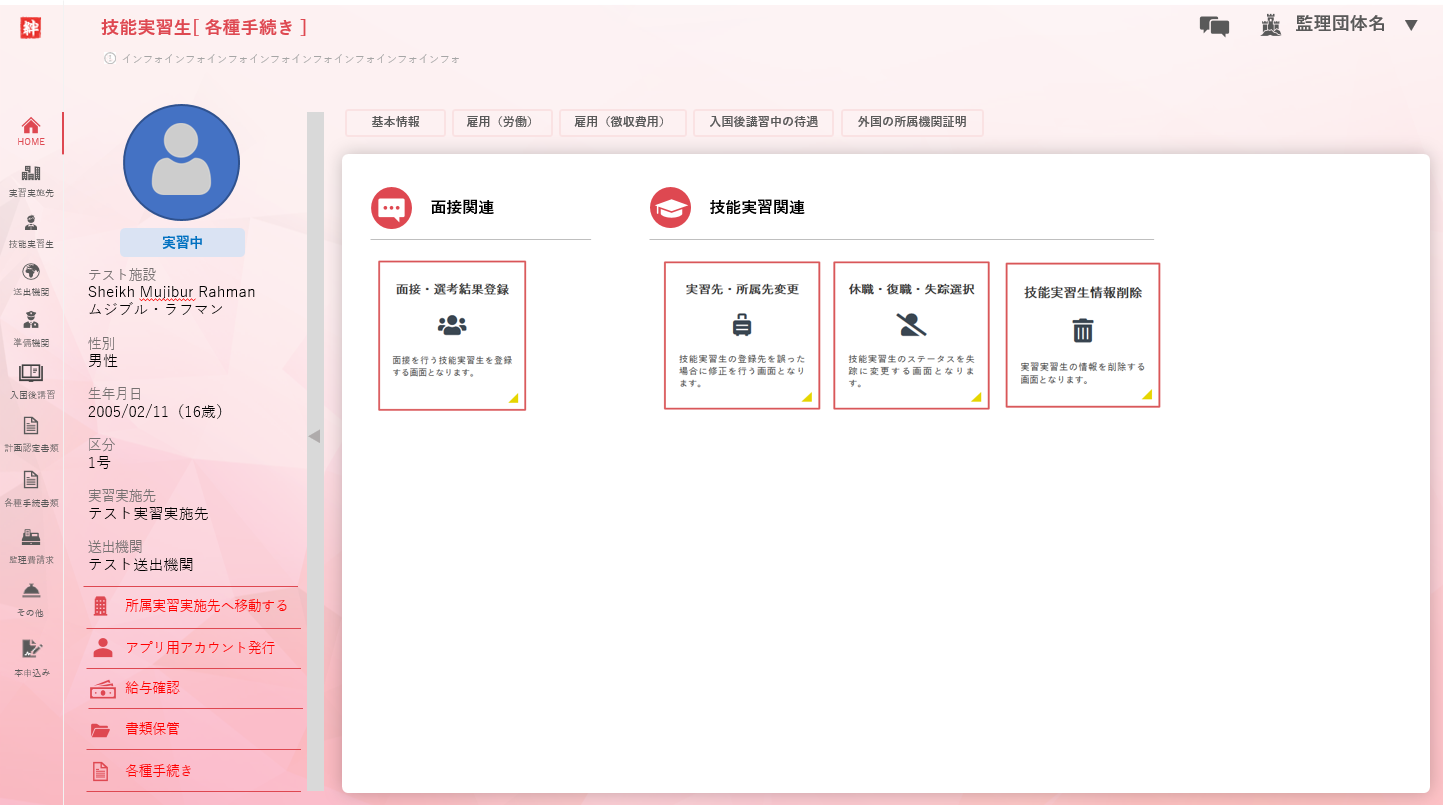The height and width of the screenshot is (805, 1443).
Task: Open 監理費請求 register icon in sidebar
Action: pos(31,544)
